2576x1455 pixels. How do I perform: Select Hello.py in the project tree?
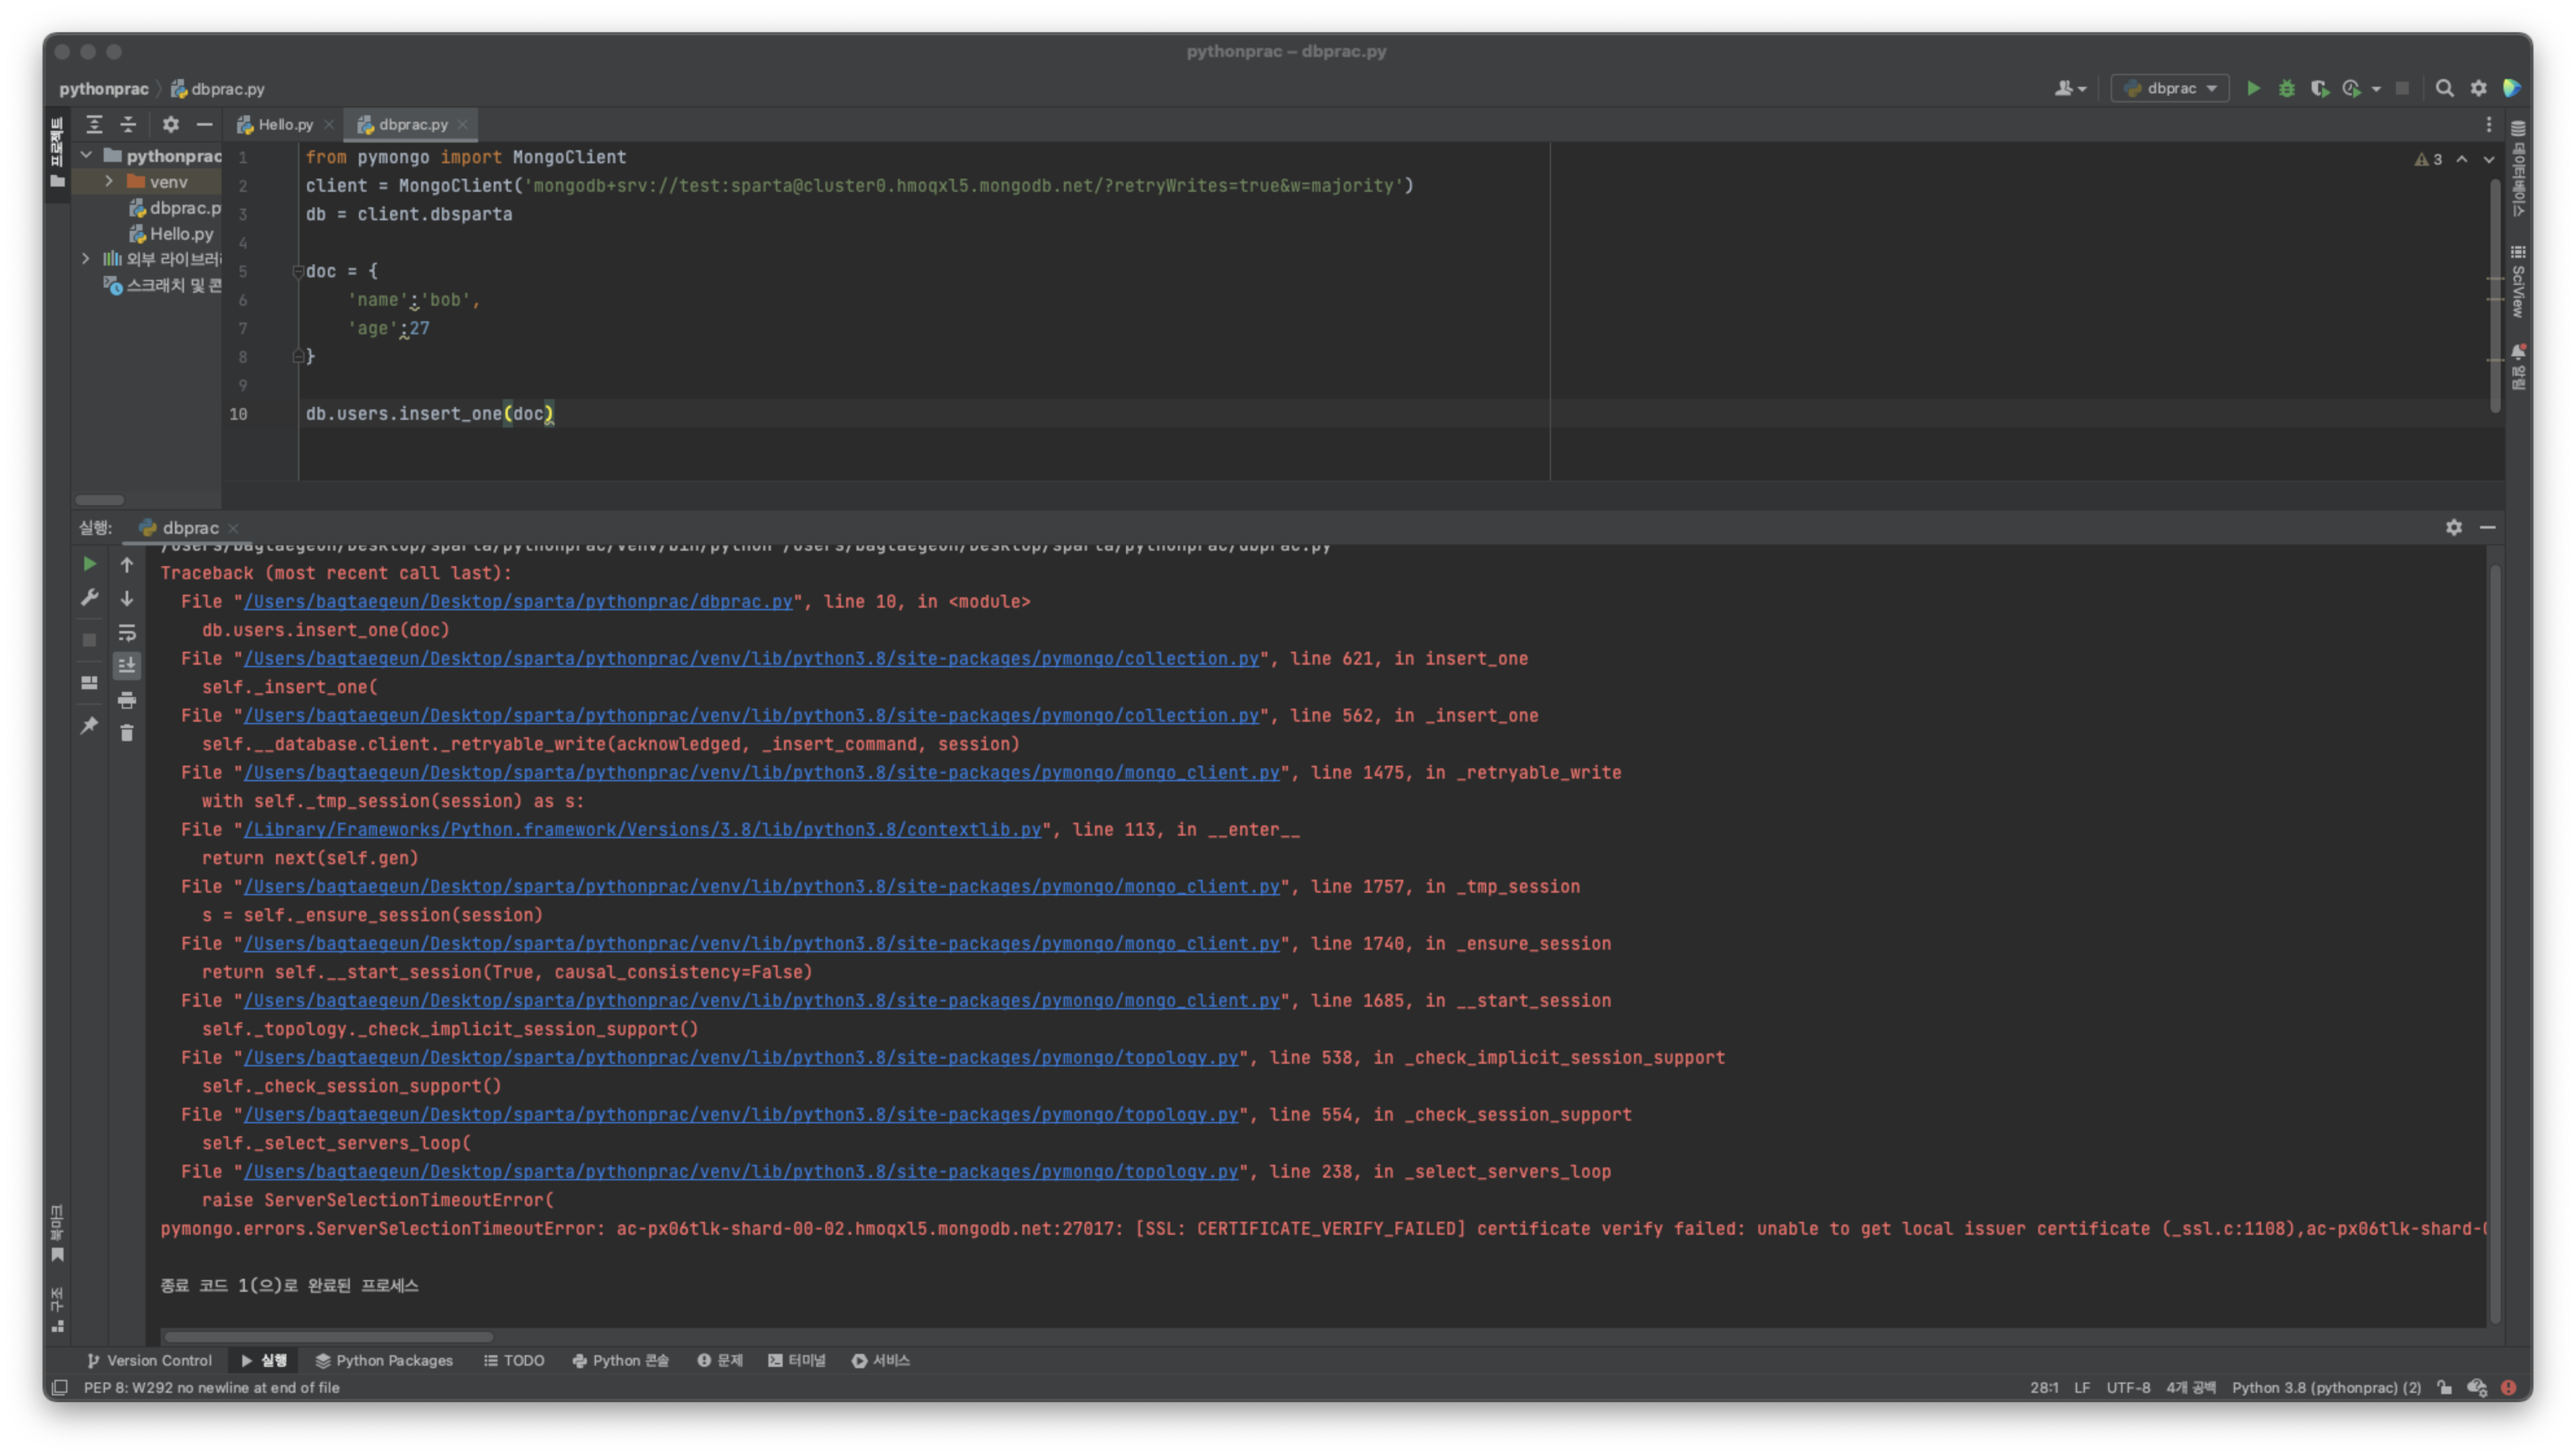(172, 233)
